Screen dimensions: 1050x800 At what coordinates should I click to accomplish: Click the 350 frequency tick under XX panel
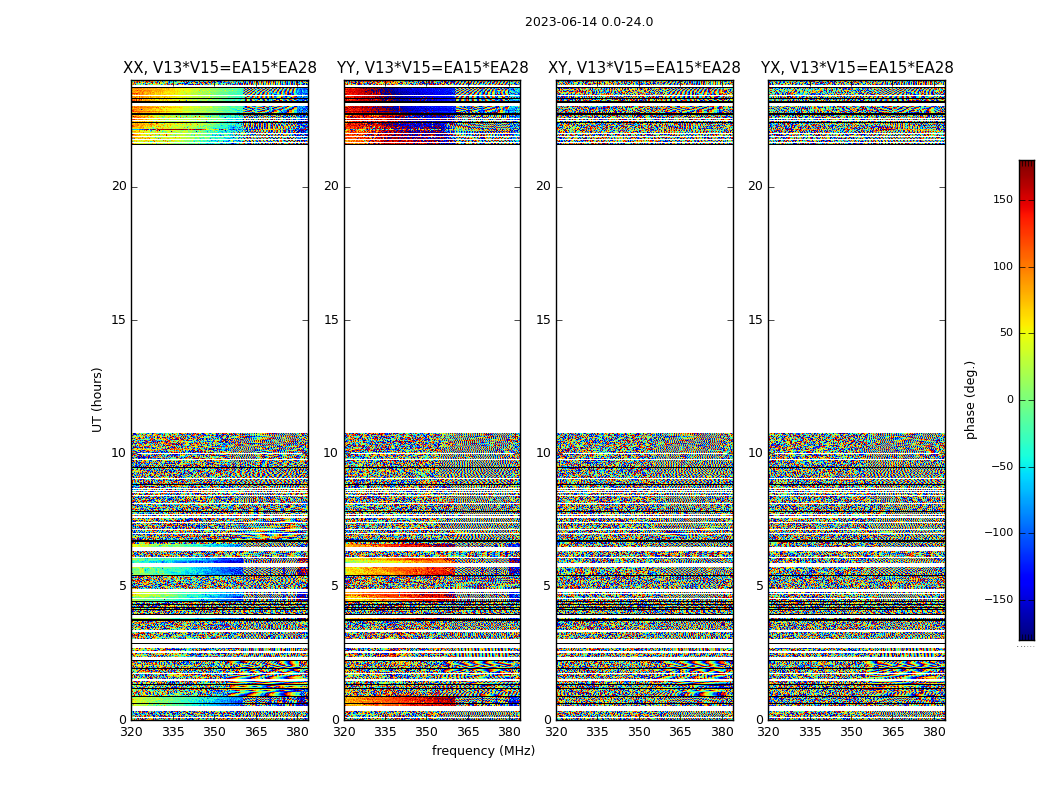(214, 732)
